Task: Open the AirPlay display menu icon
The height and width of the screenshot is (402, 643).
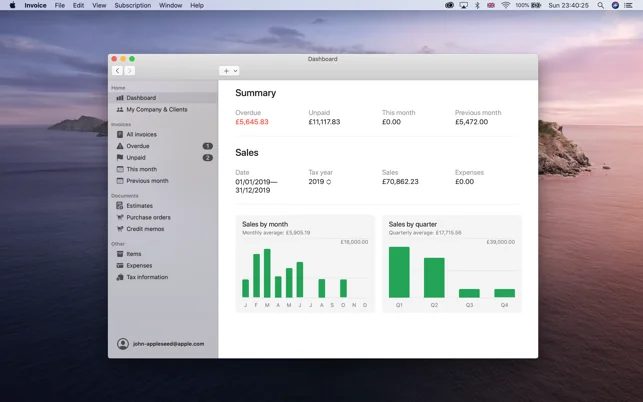Action: point(463,5)
